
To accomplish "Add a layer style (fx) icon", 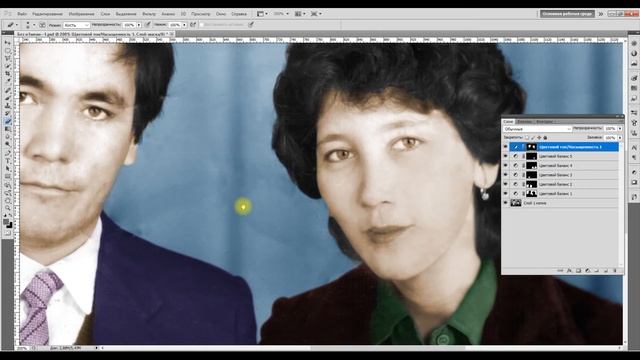I will tap(569, 270).
